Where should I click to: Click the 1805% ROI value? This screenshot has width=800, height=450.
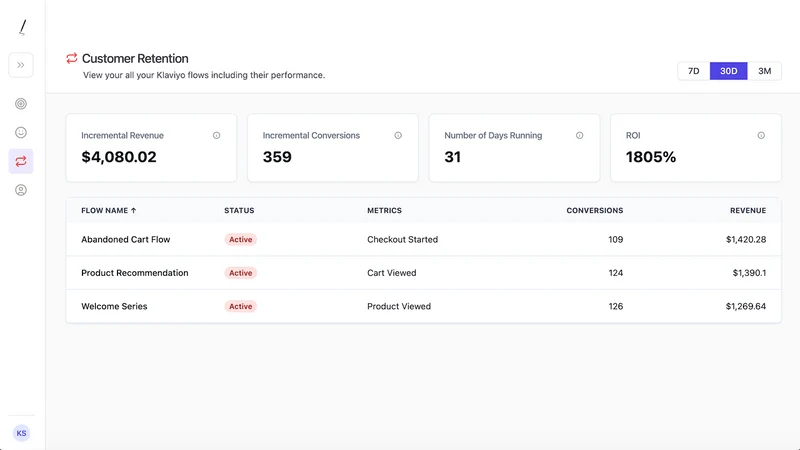pyautogui.click(x=651, y=157)
